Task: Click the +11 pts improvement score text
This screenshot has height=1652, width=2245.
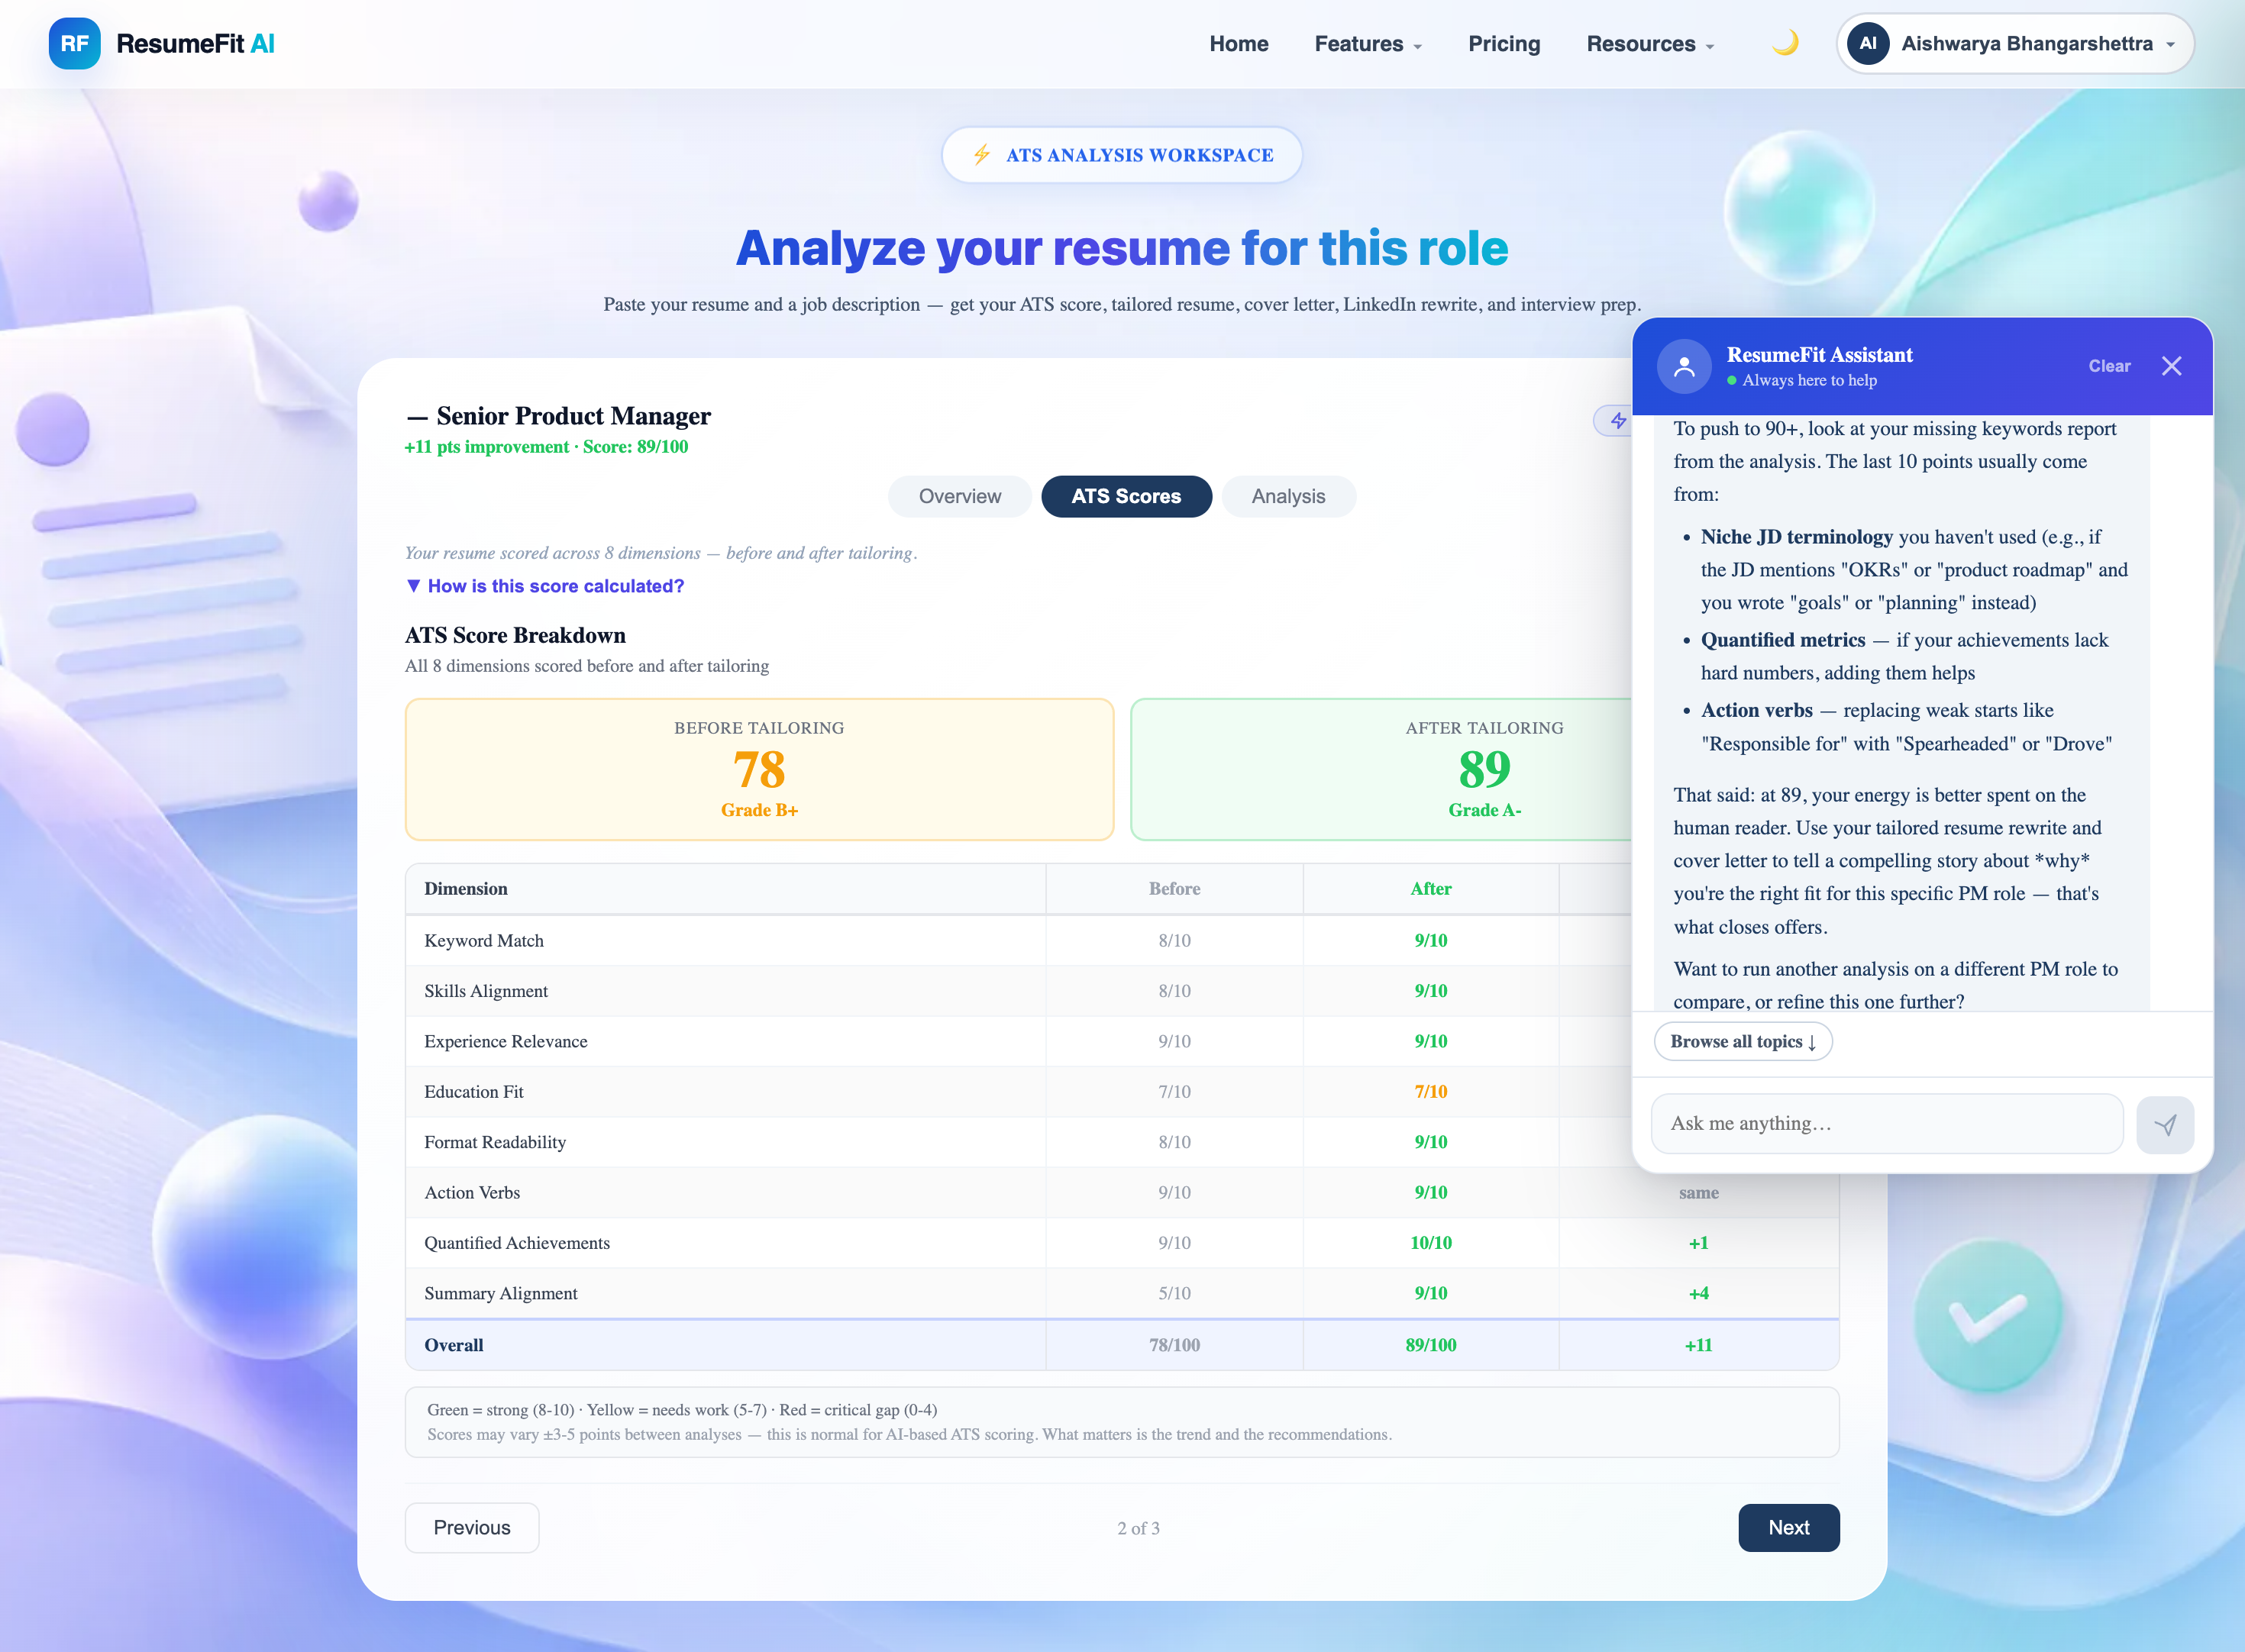Action: point(546,447)
